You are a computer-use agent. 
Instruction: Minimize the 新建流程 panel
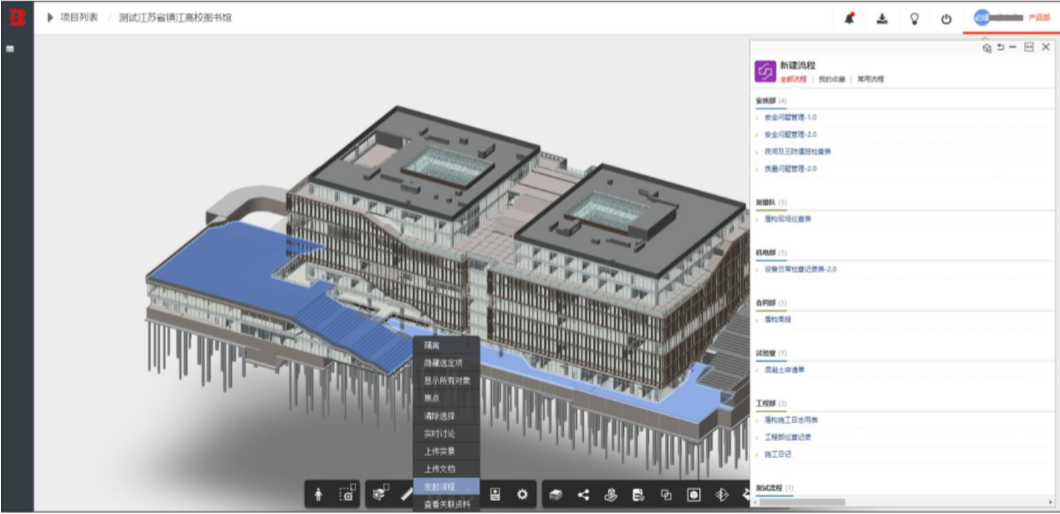[1013, 47]
